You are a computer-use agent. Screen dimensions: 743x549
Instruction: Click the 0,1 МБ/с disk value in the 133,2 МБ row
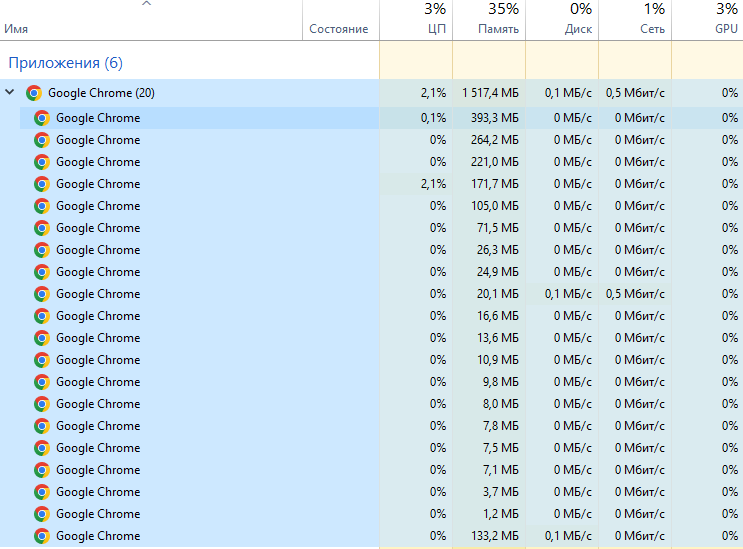(568, 536)
